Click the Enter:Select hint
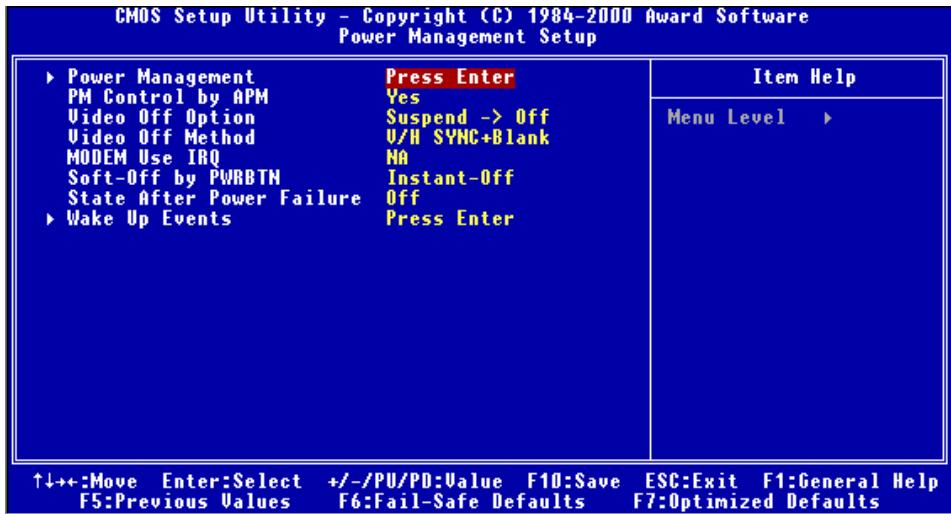The width and height of the screenshot is (951, 514). 232,481
